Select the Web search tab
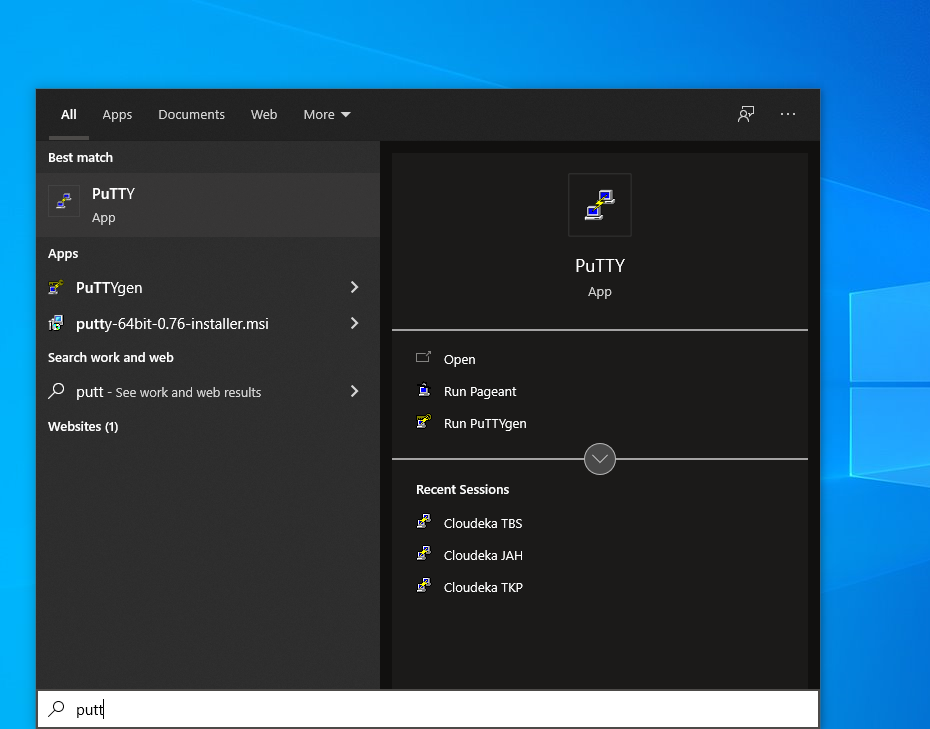930x729 pixels. 264,115
